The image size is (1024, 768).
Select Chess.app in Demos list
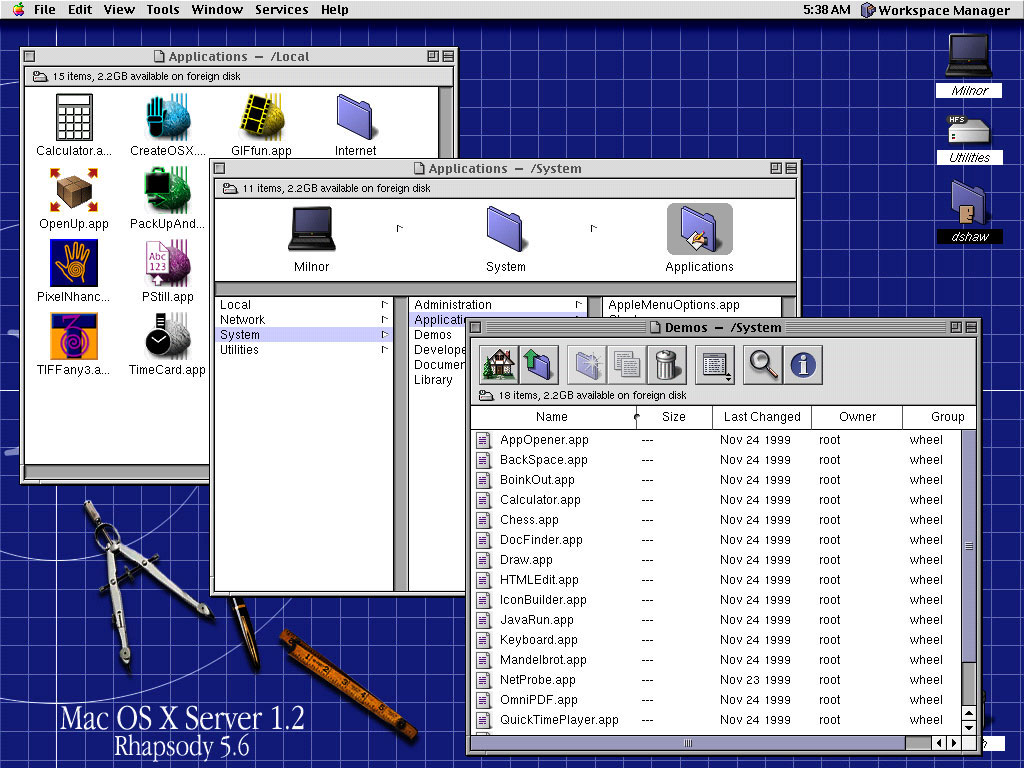pos(716,520)
